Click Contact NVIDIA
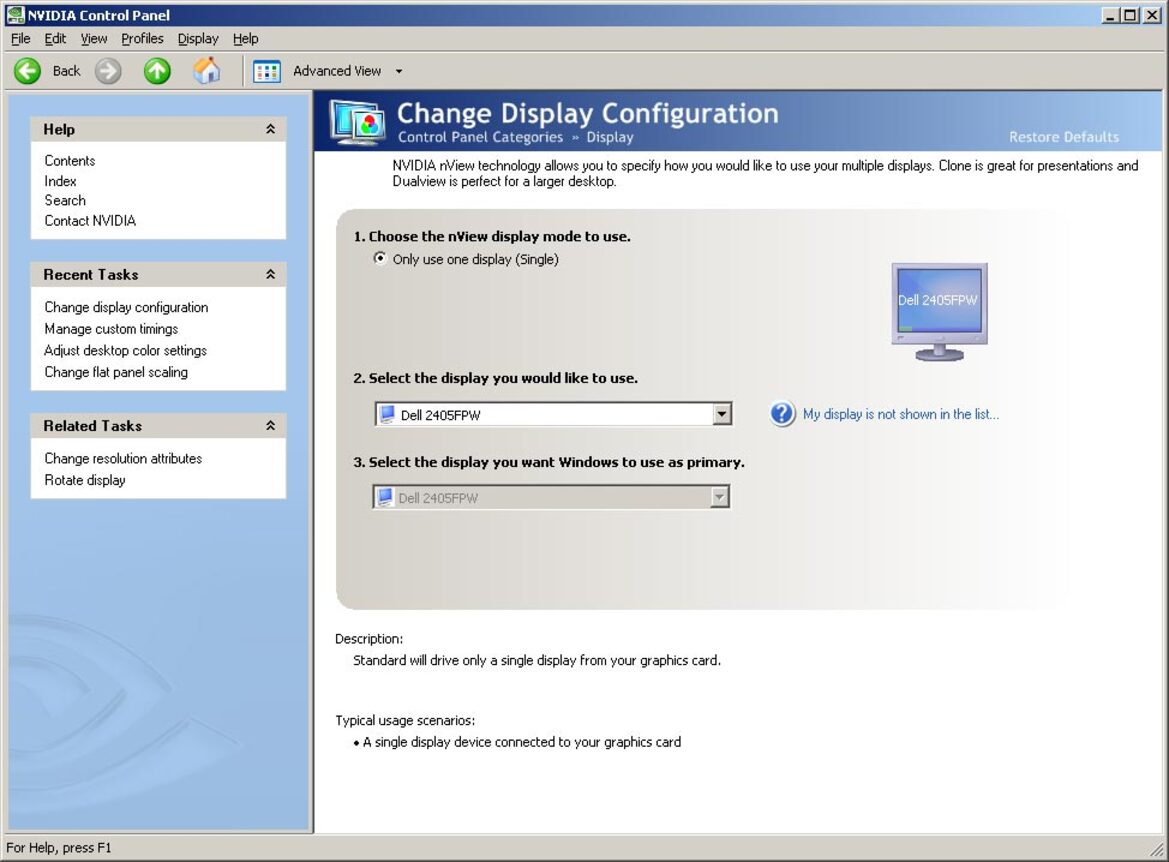 89,220
